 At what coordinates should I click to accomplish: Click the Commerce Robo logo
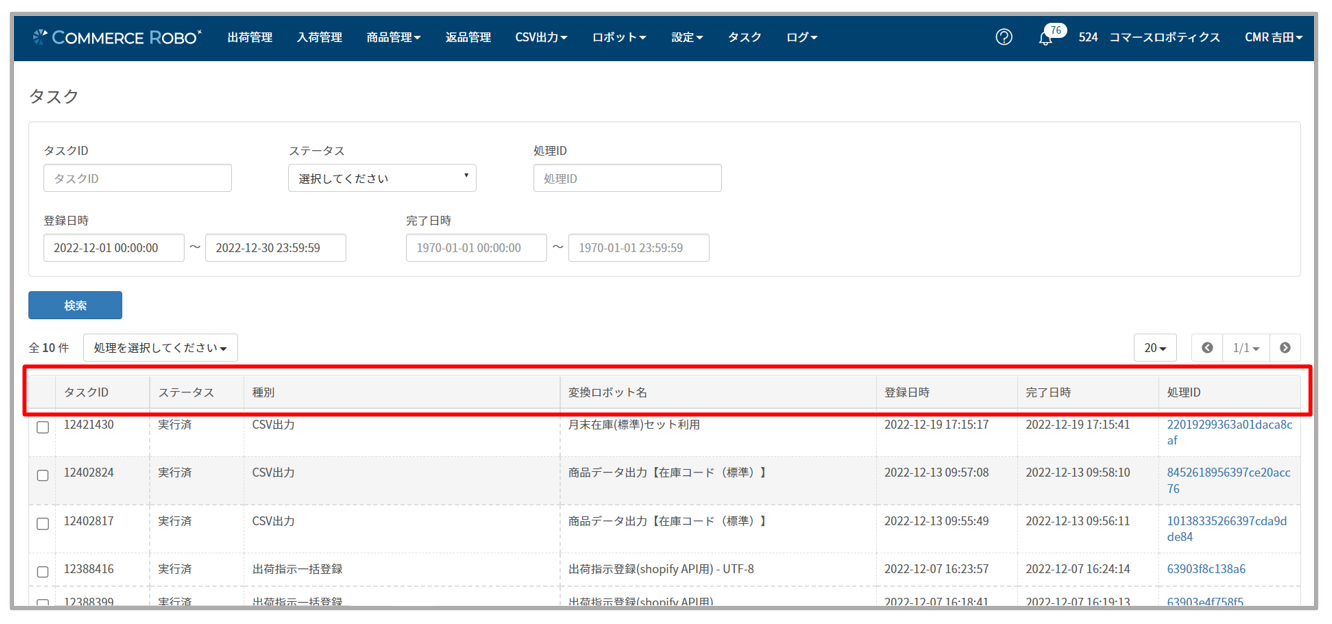[116, 37]
